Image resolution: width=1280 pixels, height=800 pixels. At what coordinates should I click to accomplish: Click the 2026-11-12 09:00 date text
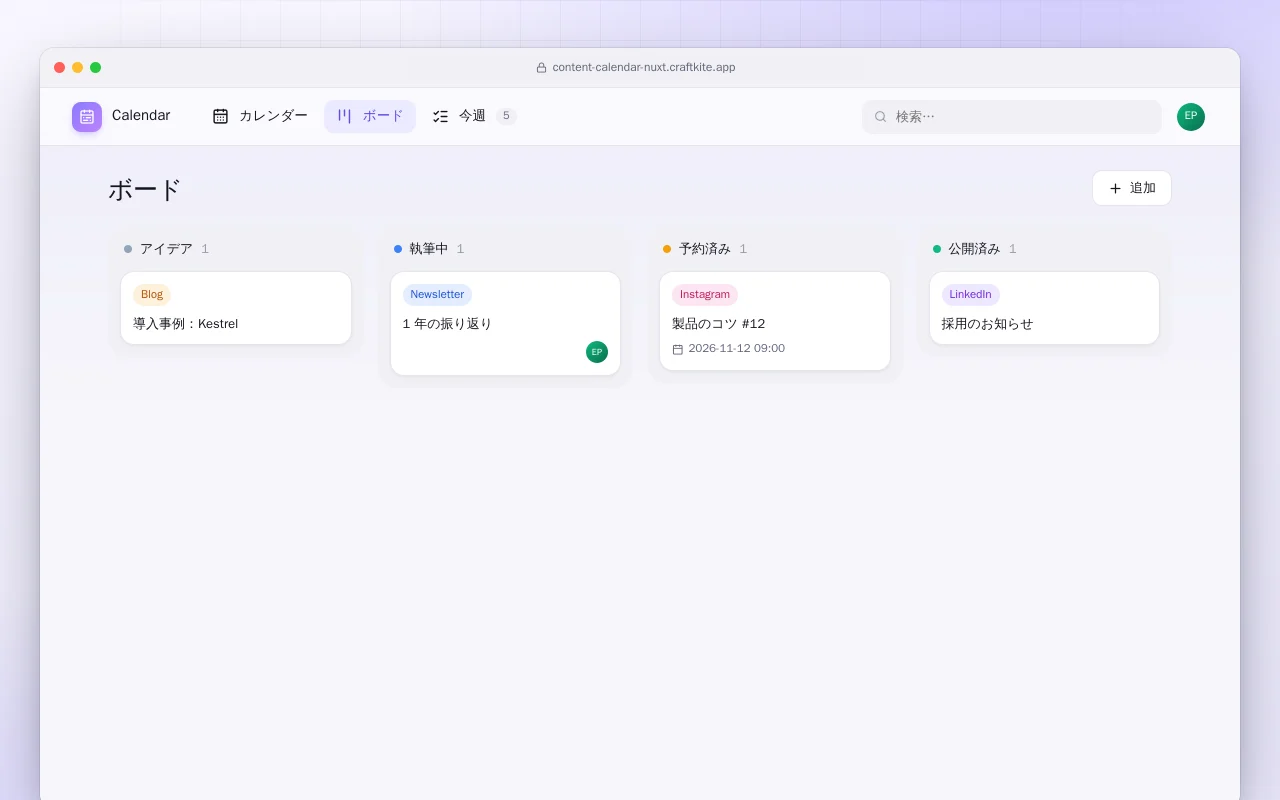(737, 349)
